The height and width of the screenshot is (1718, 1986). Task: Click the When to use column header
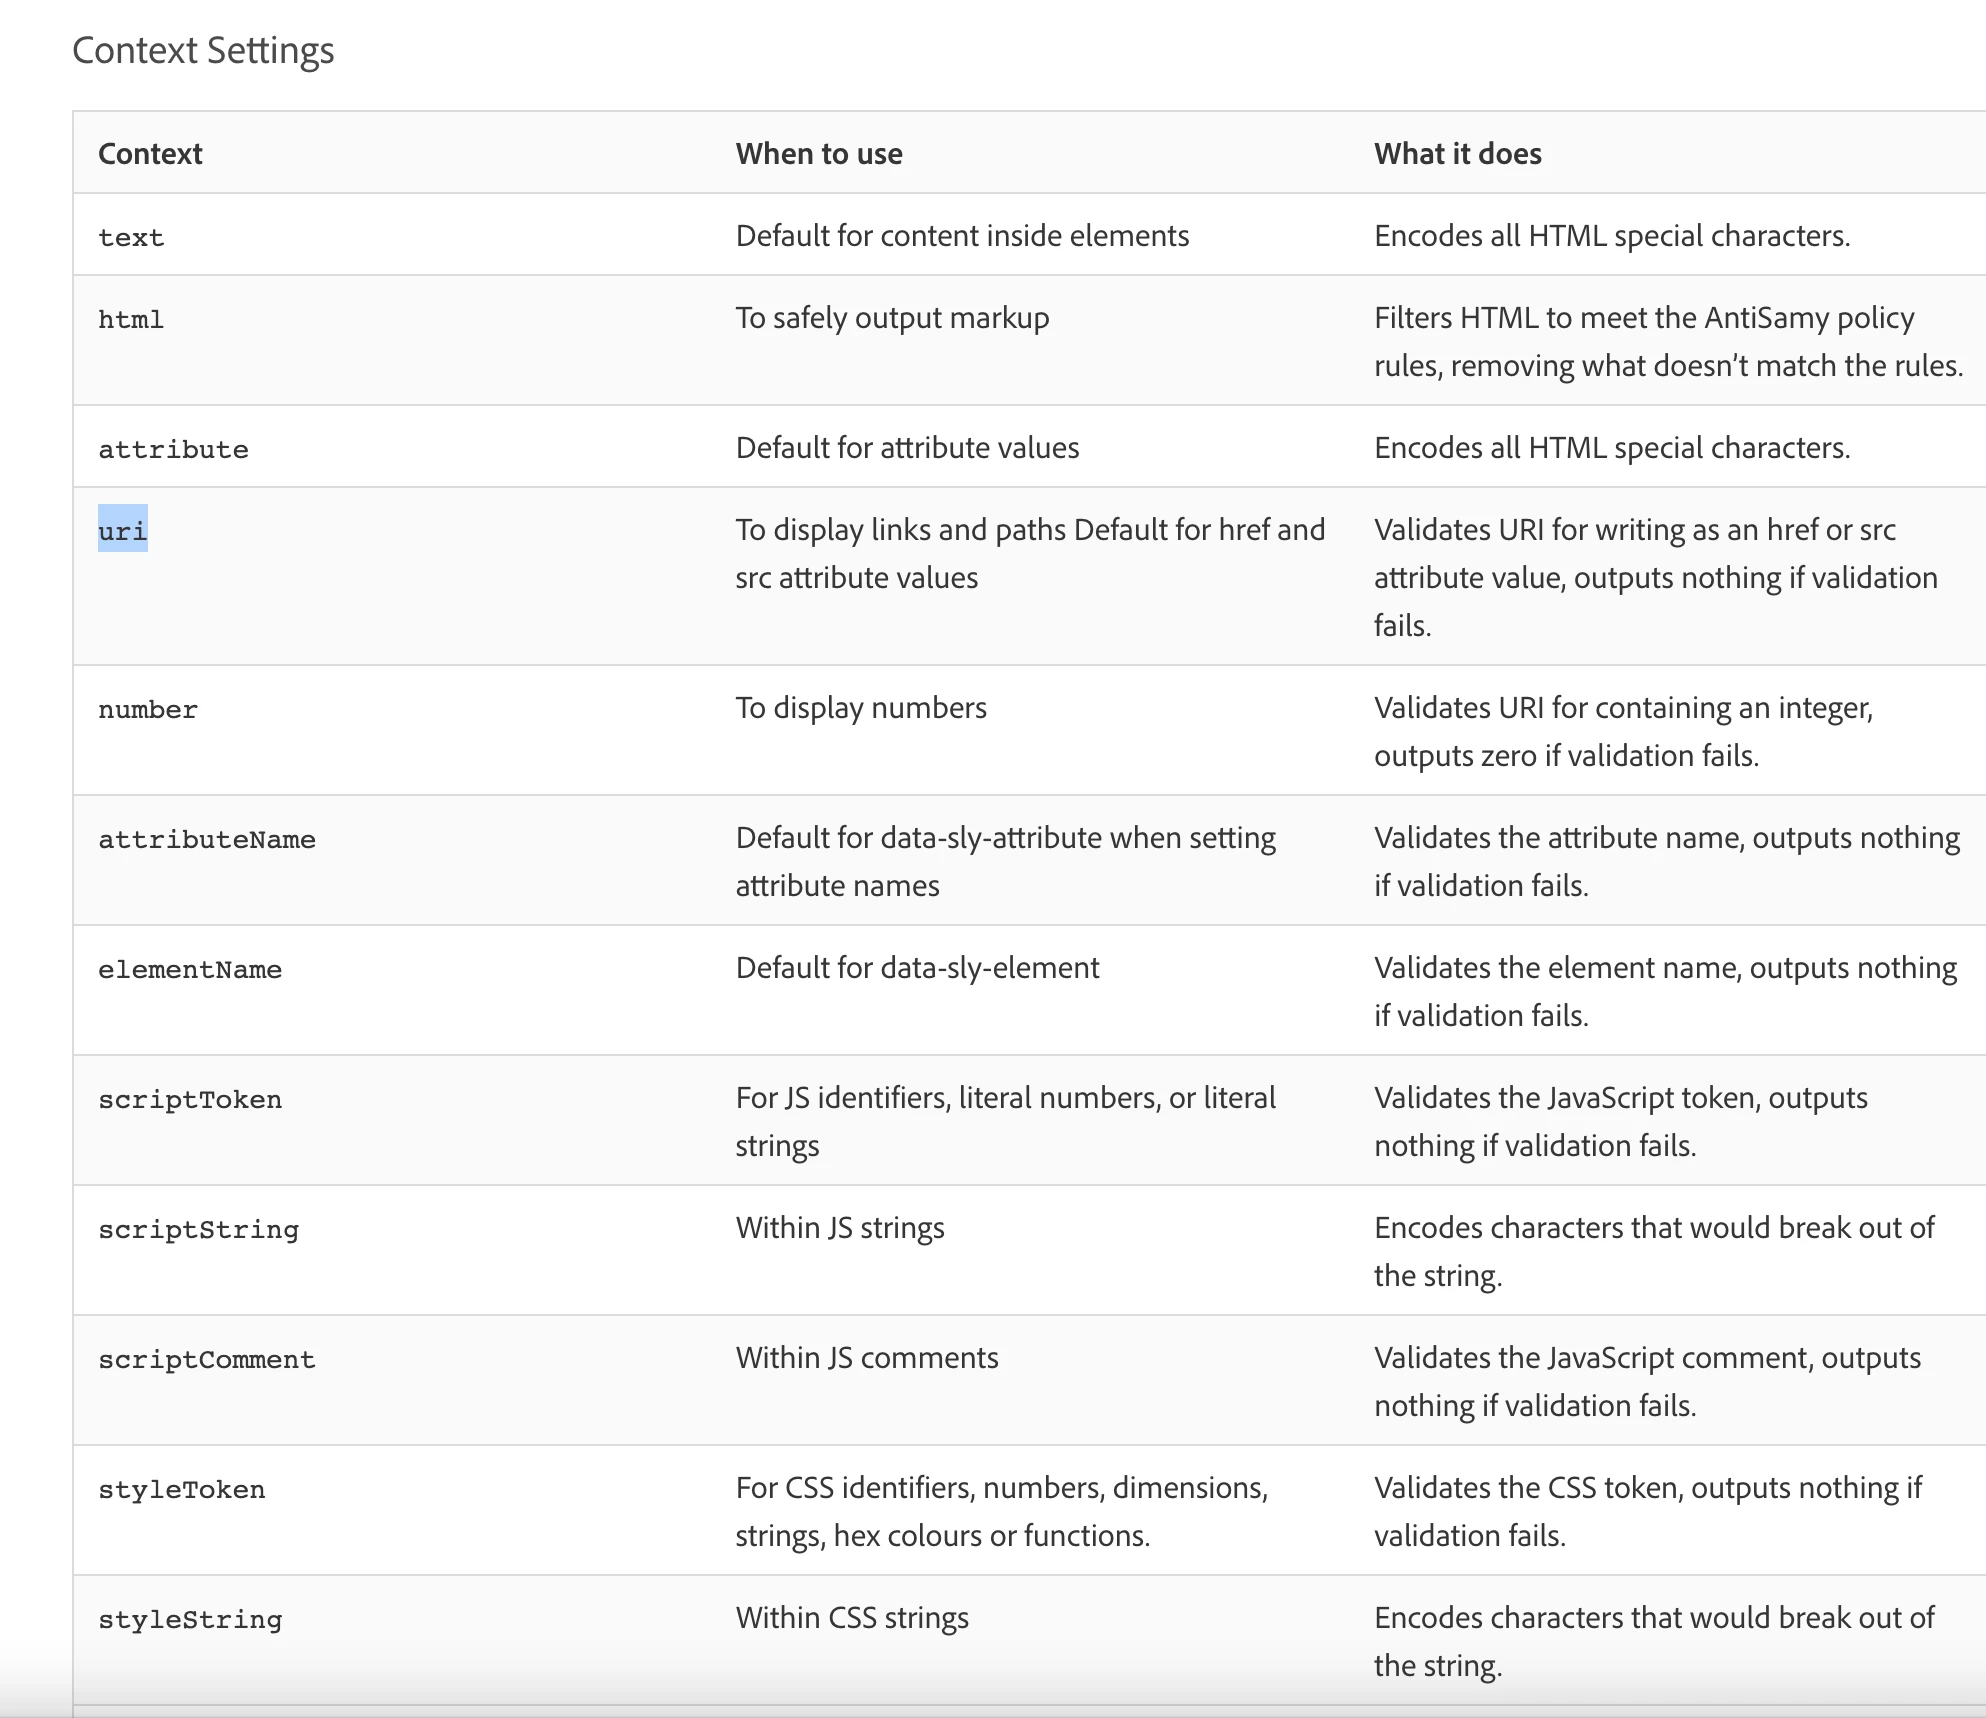pyautogui.click(x=819, y=154)
